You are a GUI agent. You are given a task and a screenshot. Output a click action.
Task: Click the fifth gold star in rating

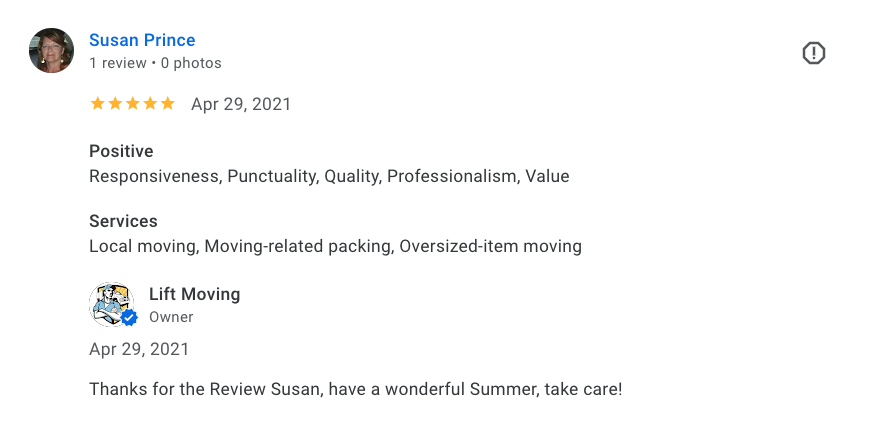pos(168,103)
